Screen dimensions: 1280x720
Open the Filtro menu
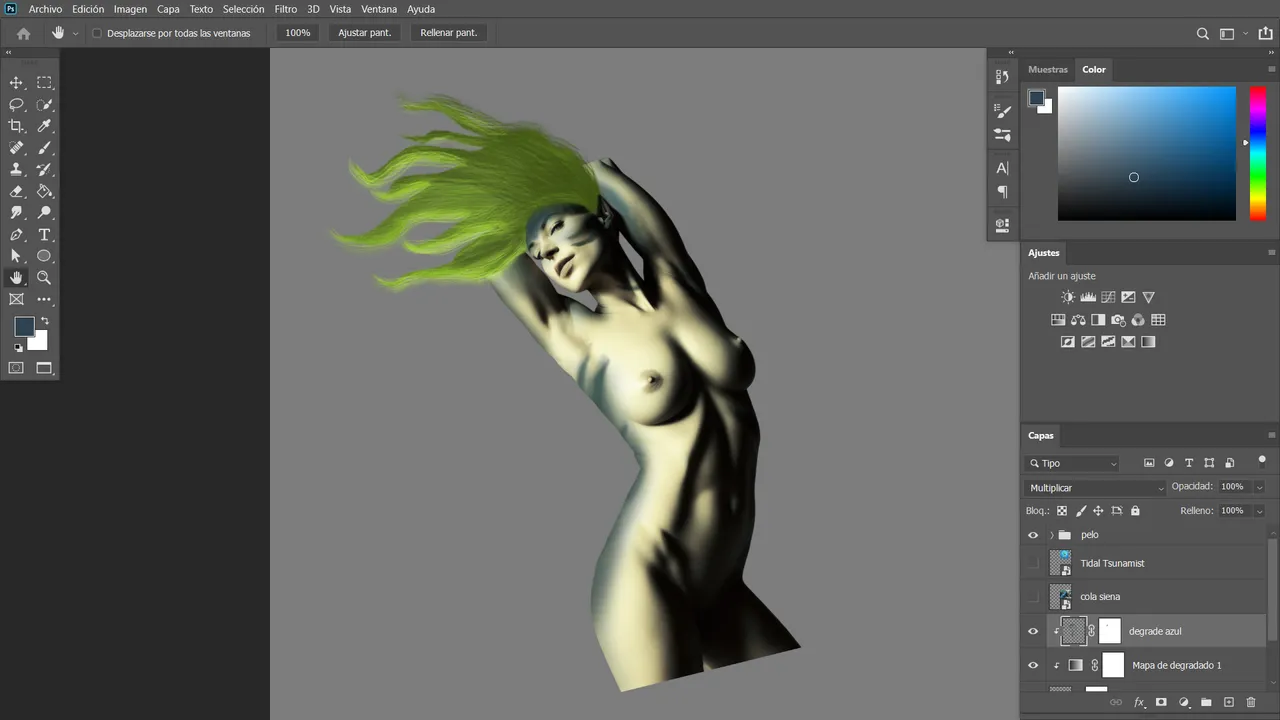tap(286, 9)
